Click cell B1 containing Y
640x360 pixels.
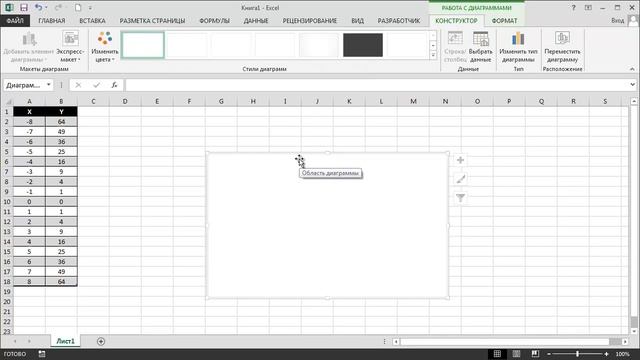(x=61, y=112)
